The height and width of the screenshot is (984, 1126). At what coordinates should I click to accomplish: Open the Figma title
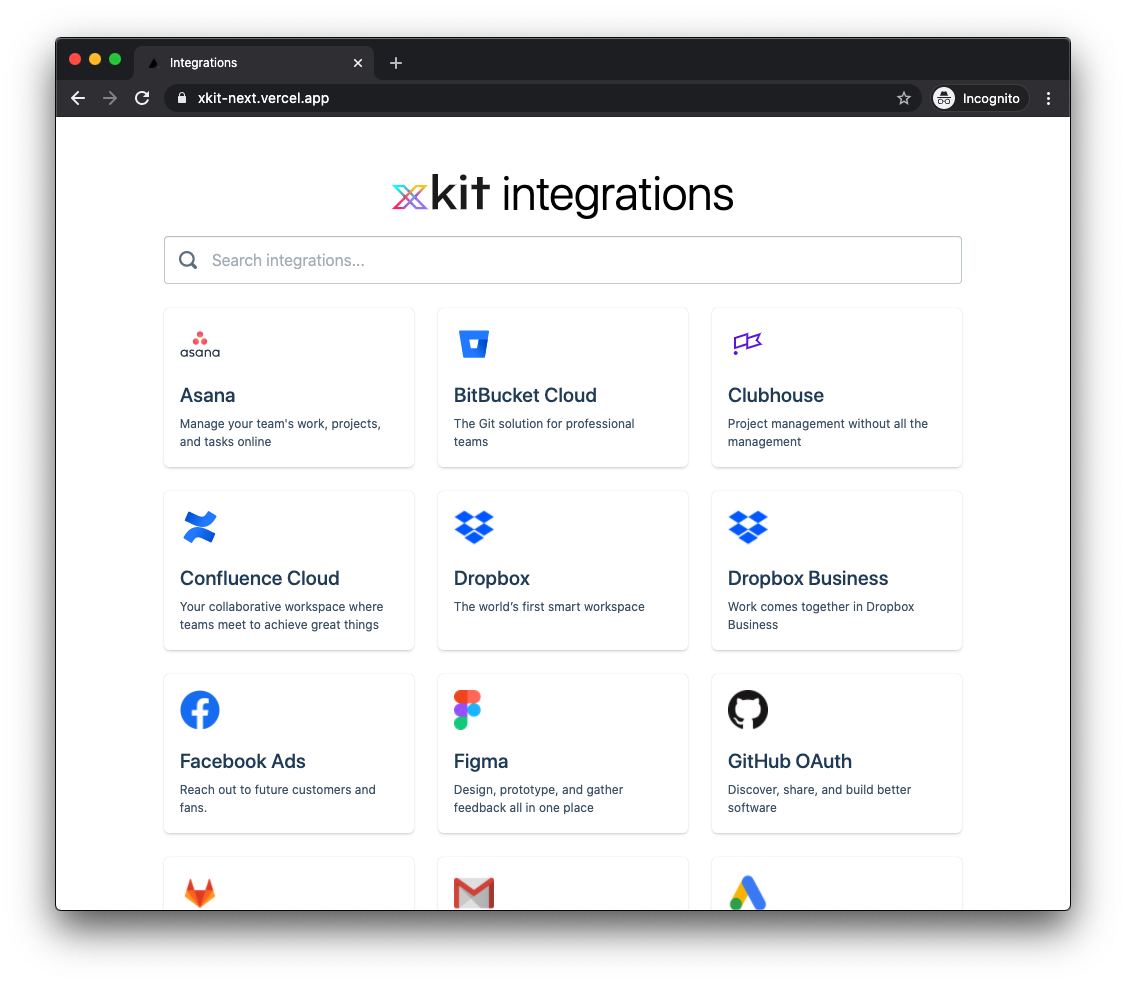pyautogui.click(x=480, y=761)
